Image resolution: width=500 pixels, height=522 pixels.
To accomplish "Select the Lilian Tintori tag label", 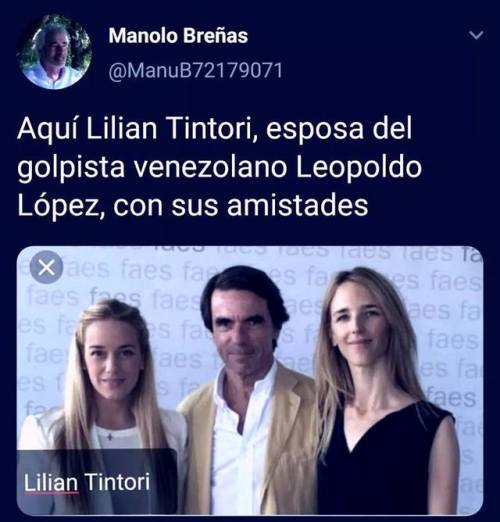I will [97, 482].
